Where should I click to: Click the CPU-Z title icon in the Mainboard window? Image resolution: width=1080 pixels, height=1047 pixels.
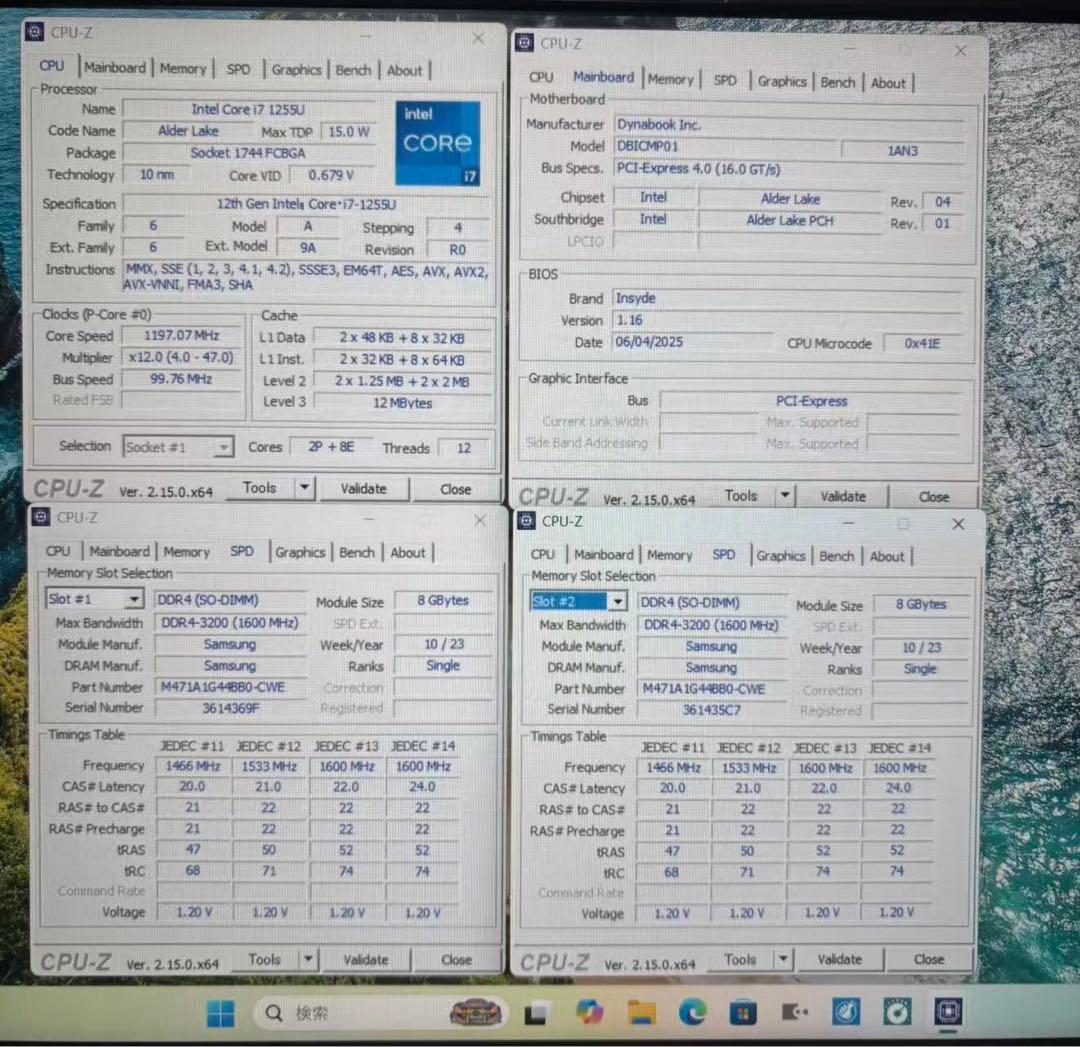pos(525,43)
